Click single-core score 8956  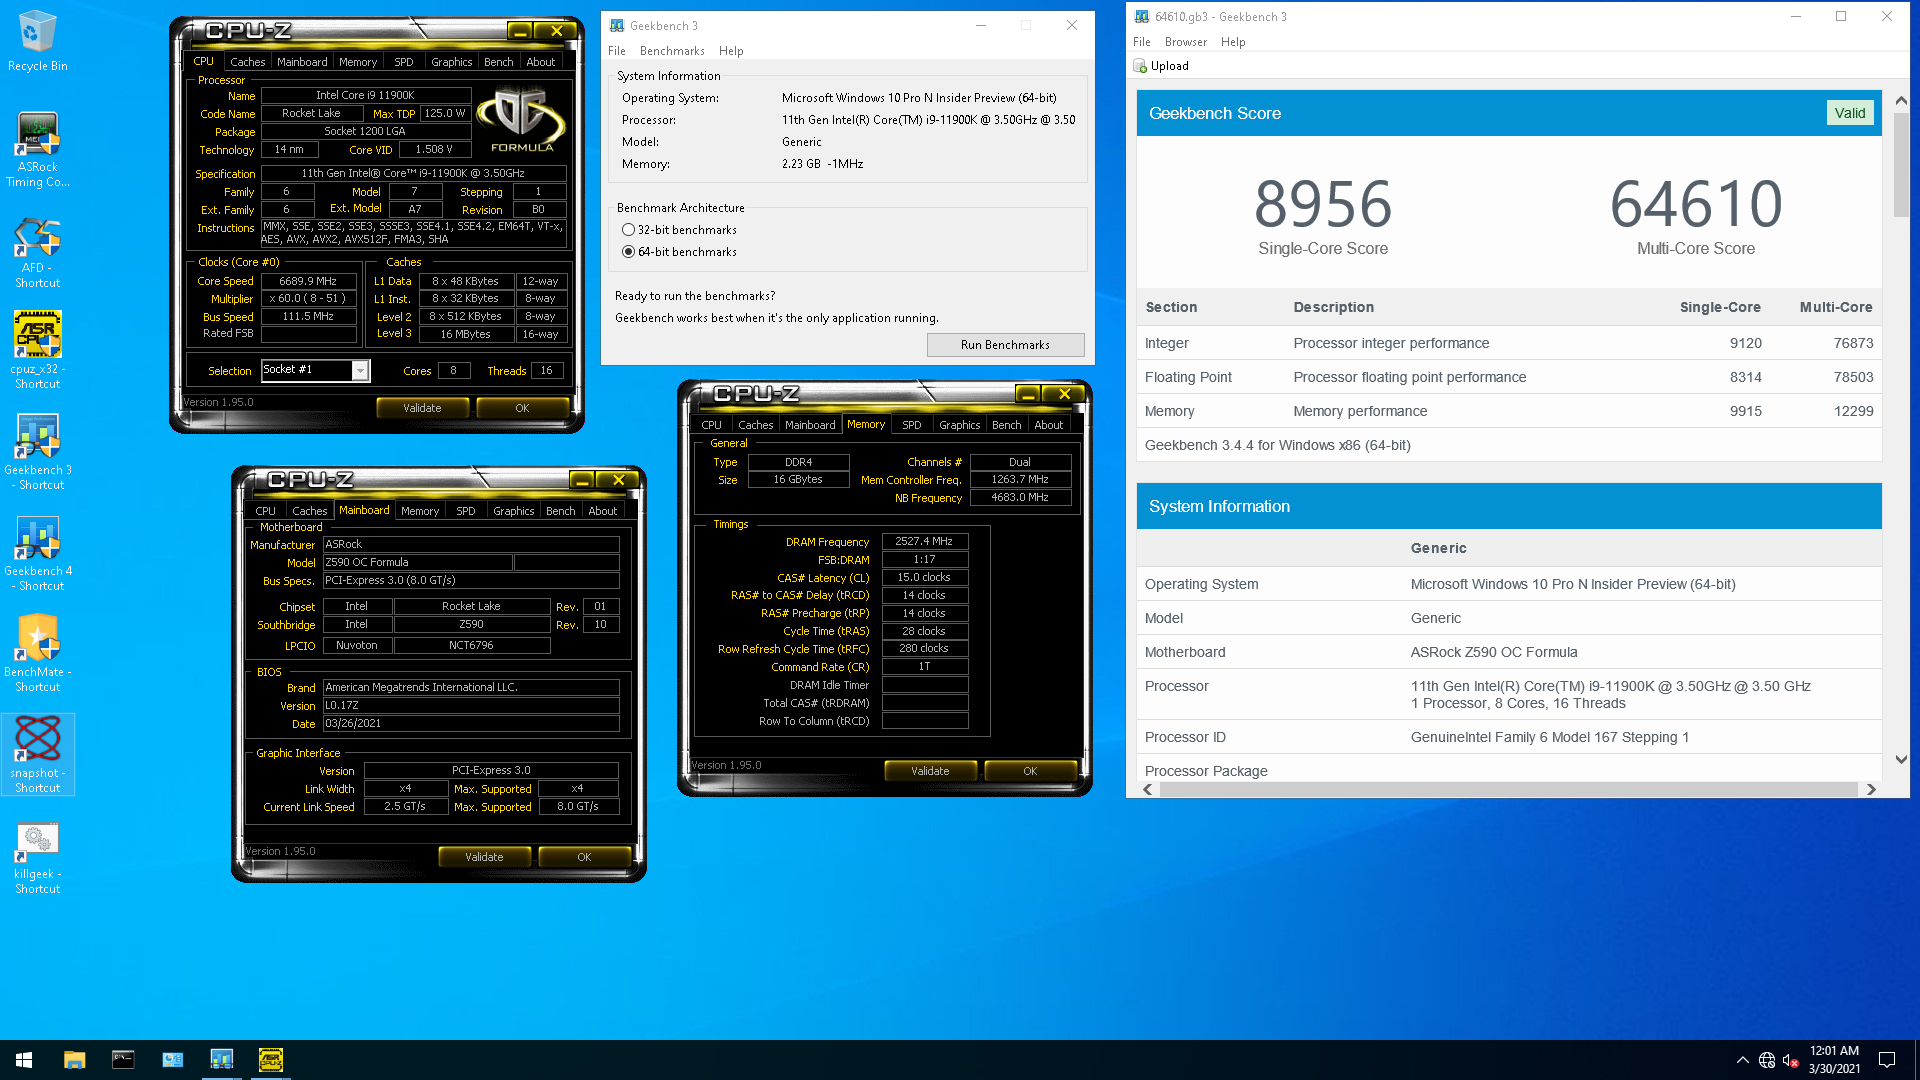click(x=1323, y=204)
